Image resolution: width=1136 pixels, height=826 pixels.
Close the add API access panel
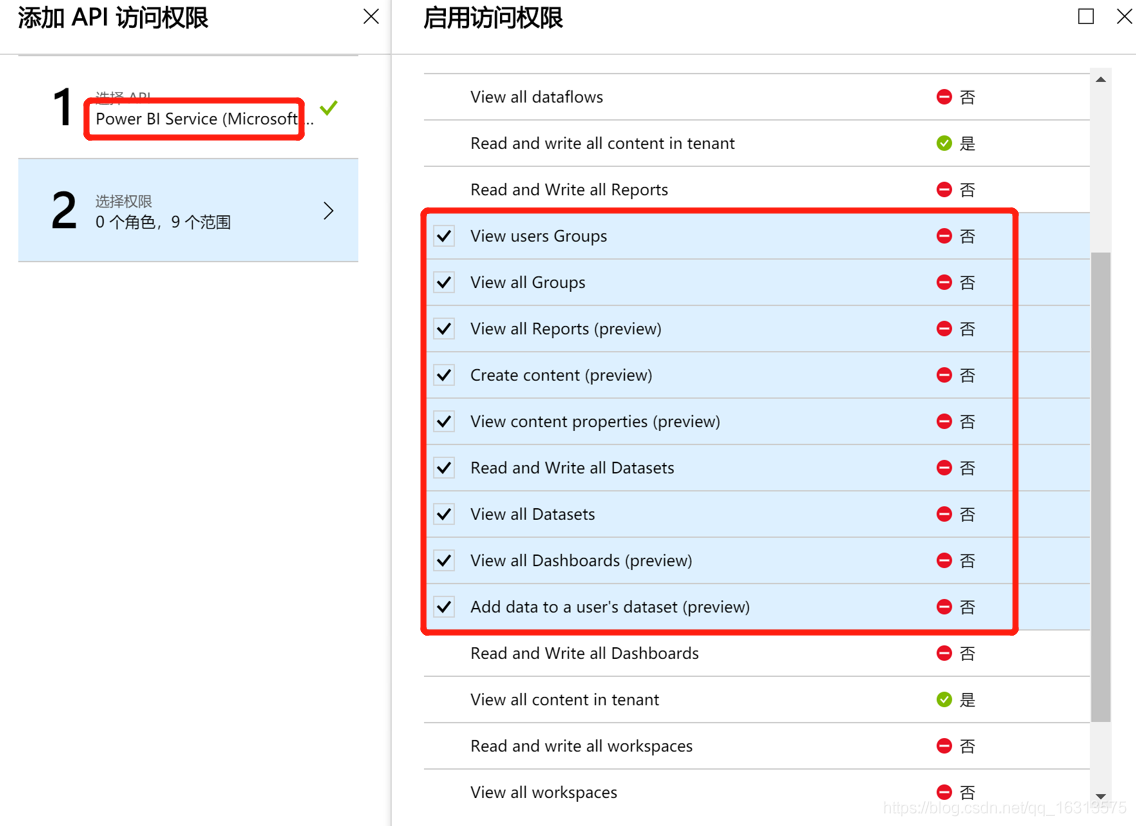pyautogui.click(x=371, y=17)
